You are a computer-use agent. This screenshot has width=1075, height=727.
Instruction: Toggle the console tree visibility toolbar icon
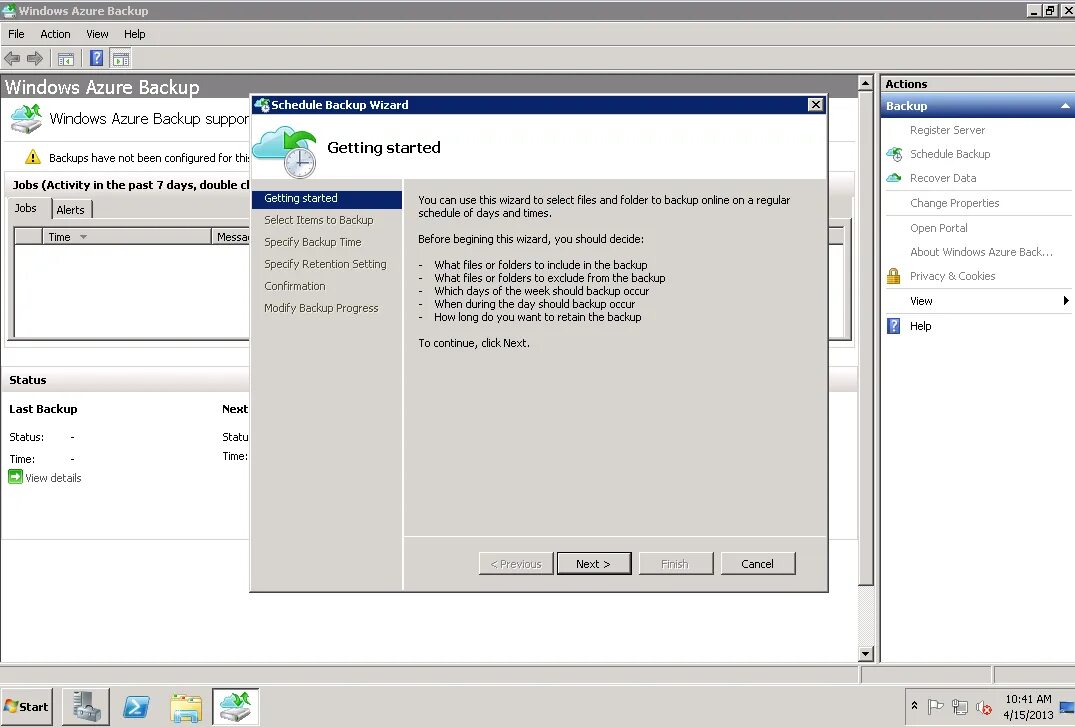(x=66, y=58)
